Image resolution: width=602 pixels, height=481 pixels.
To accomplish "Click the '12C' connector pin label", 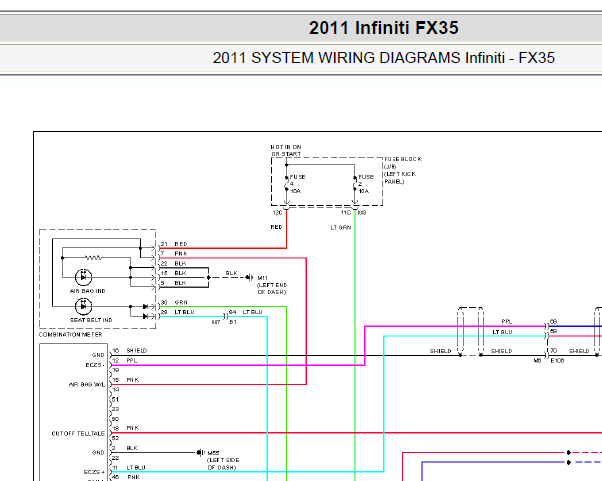I will (x=277, y=213).
